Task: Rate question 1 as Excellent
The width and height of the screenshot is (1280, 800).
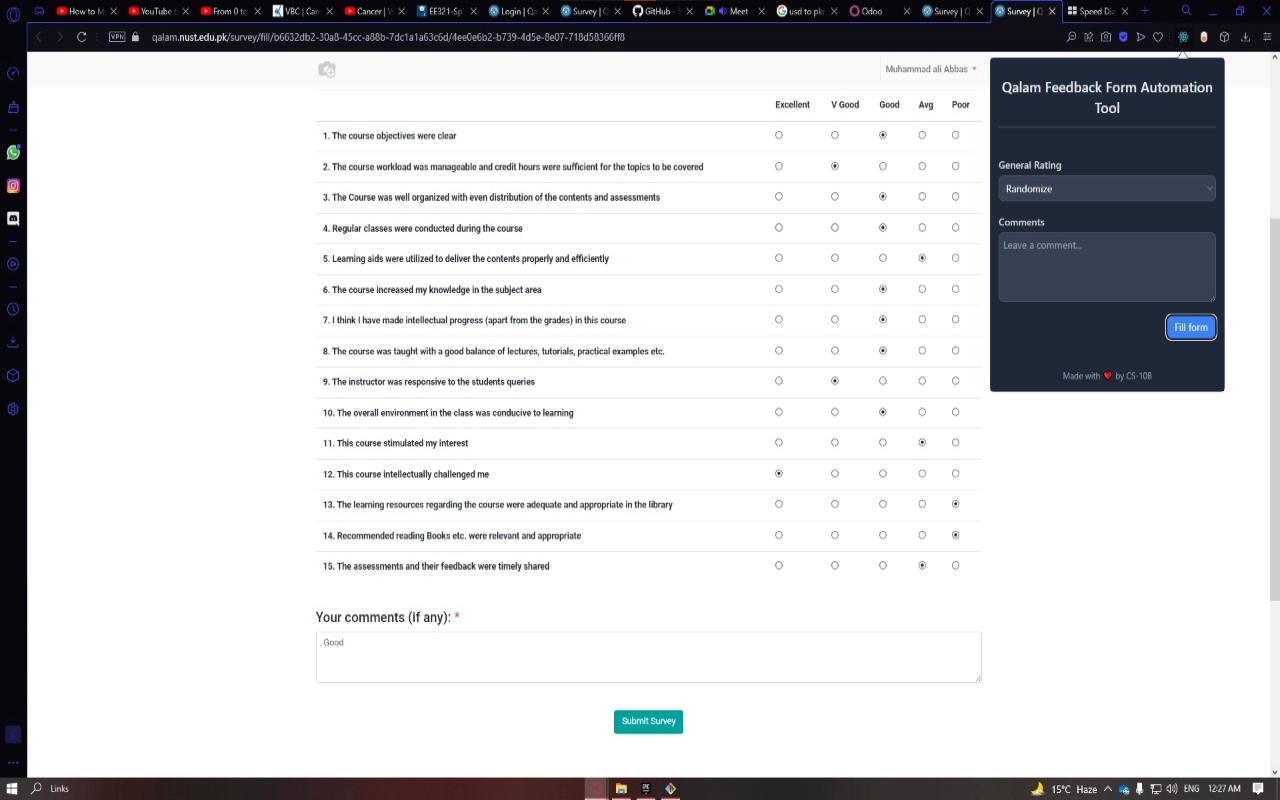Action: [779, 135]
